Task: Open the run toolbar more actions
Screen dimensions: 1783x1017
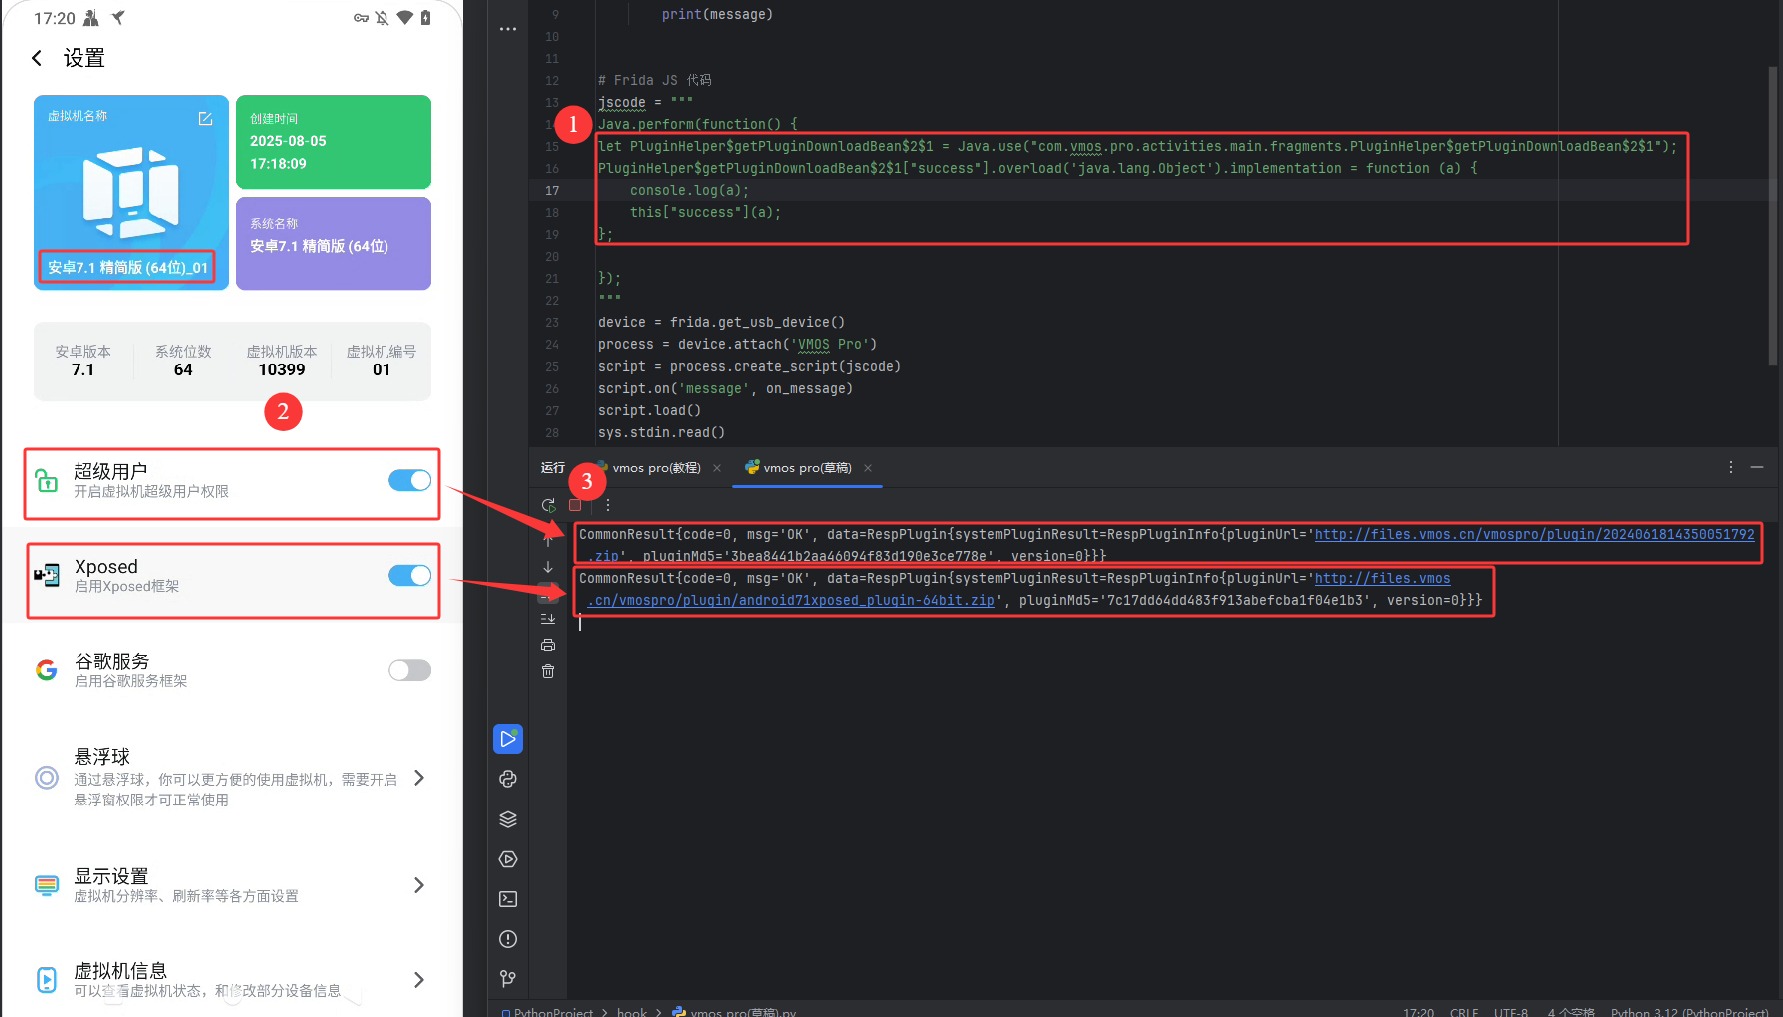Action: [x=608, y=506]
